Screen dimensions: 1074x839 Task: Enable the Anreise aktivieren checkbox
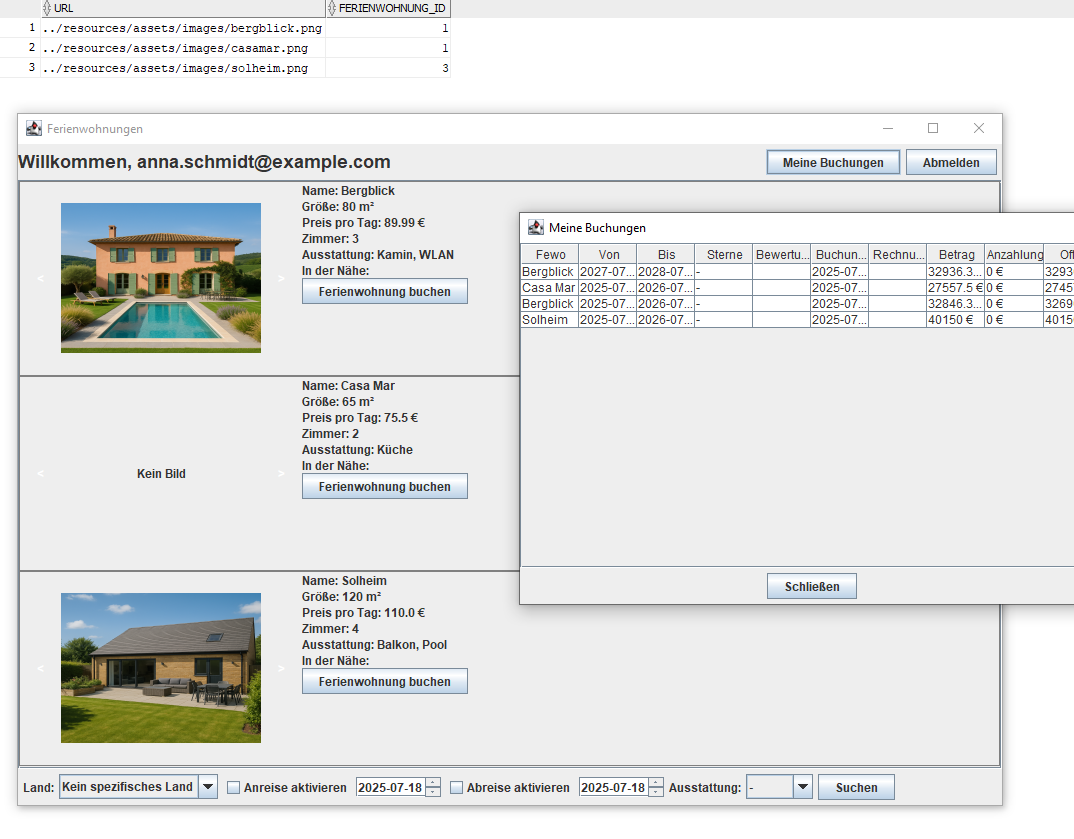tap(234, 788)
